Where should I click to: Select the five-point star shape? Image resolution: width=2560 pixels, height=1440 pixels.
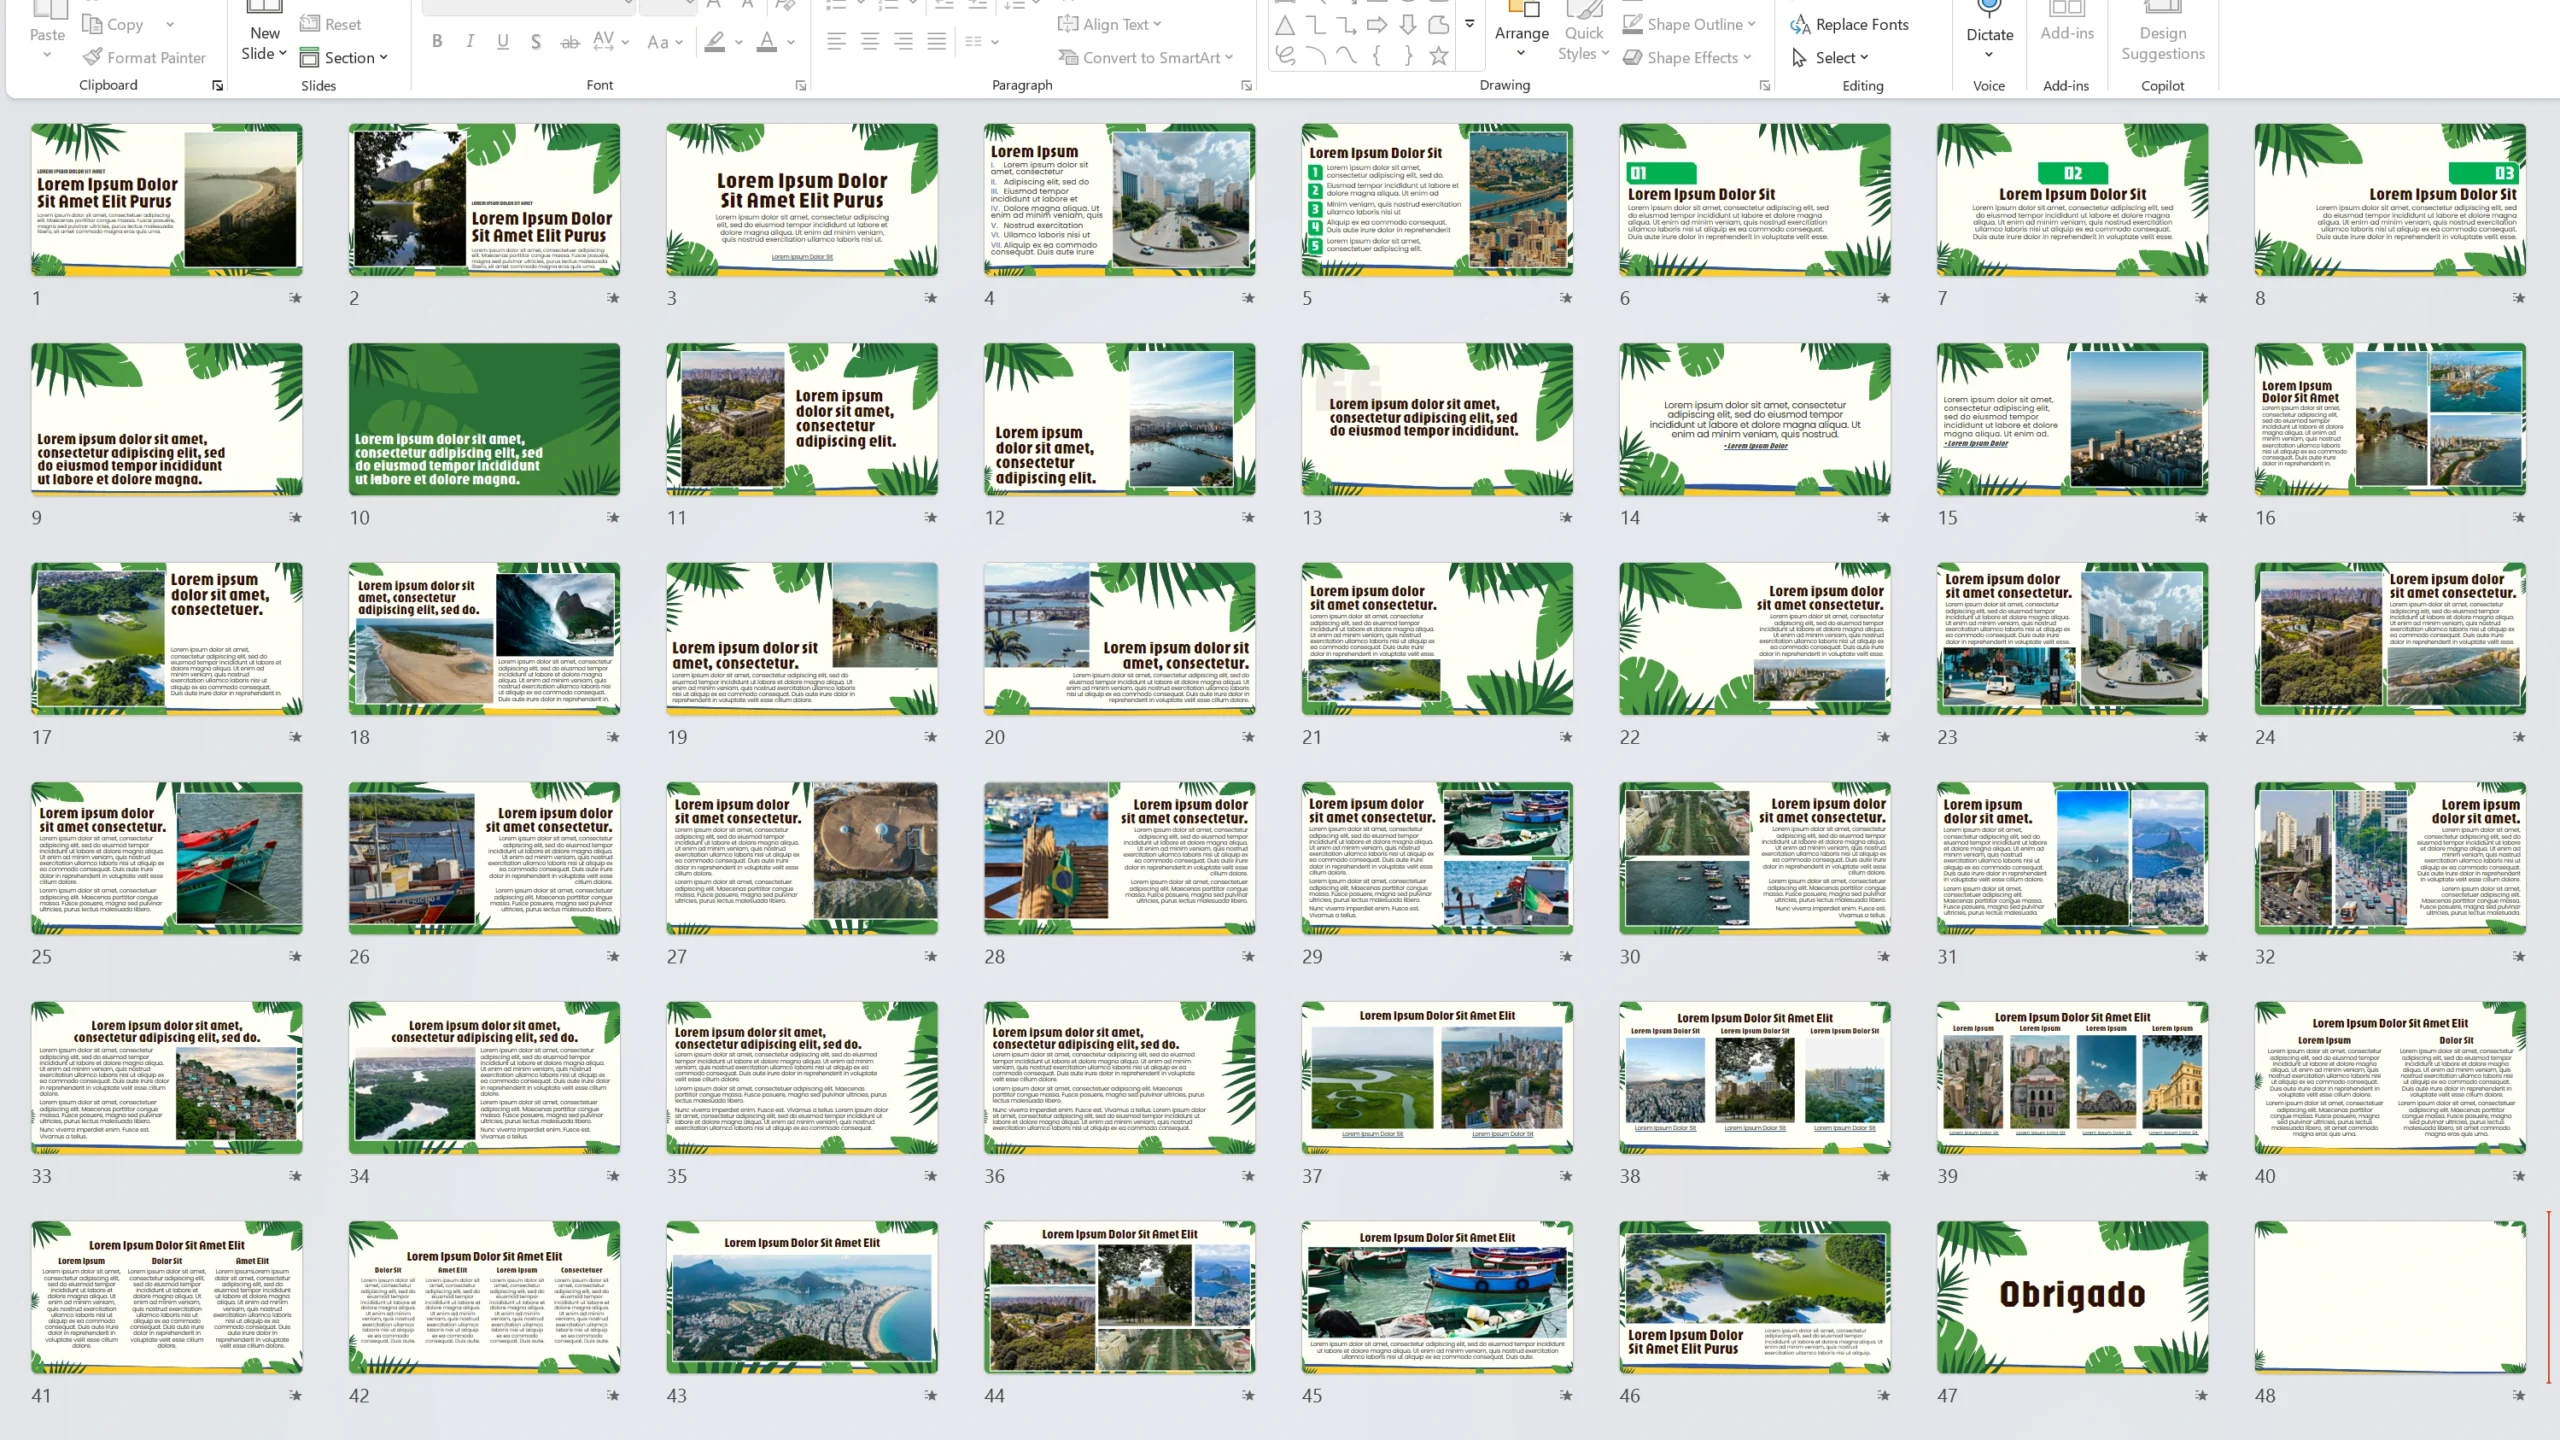pos(1439,56)
